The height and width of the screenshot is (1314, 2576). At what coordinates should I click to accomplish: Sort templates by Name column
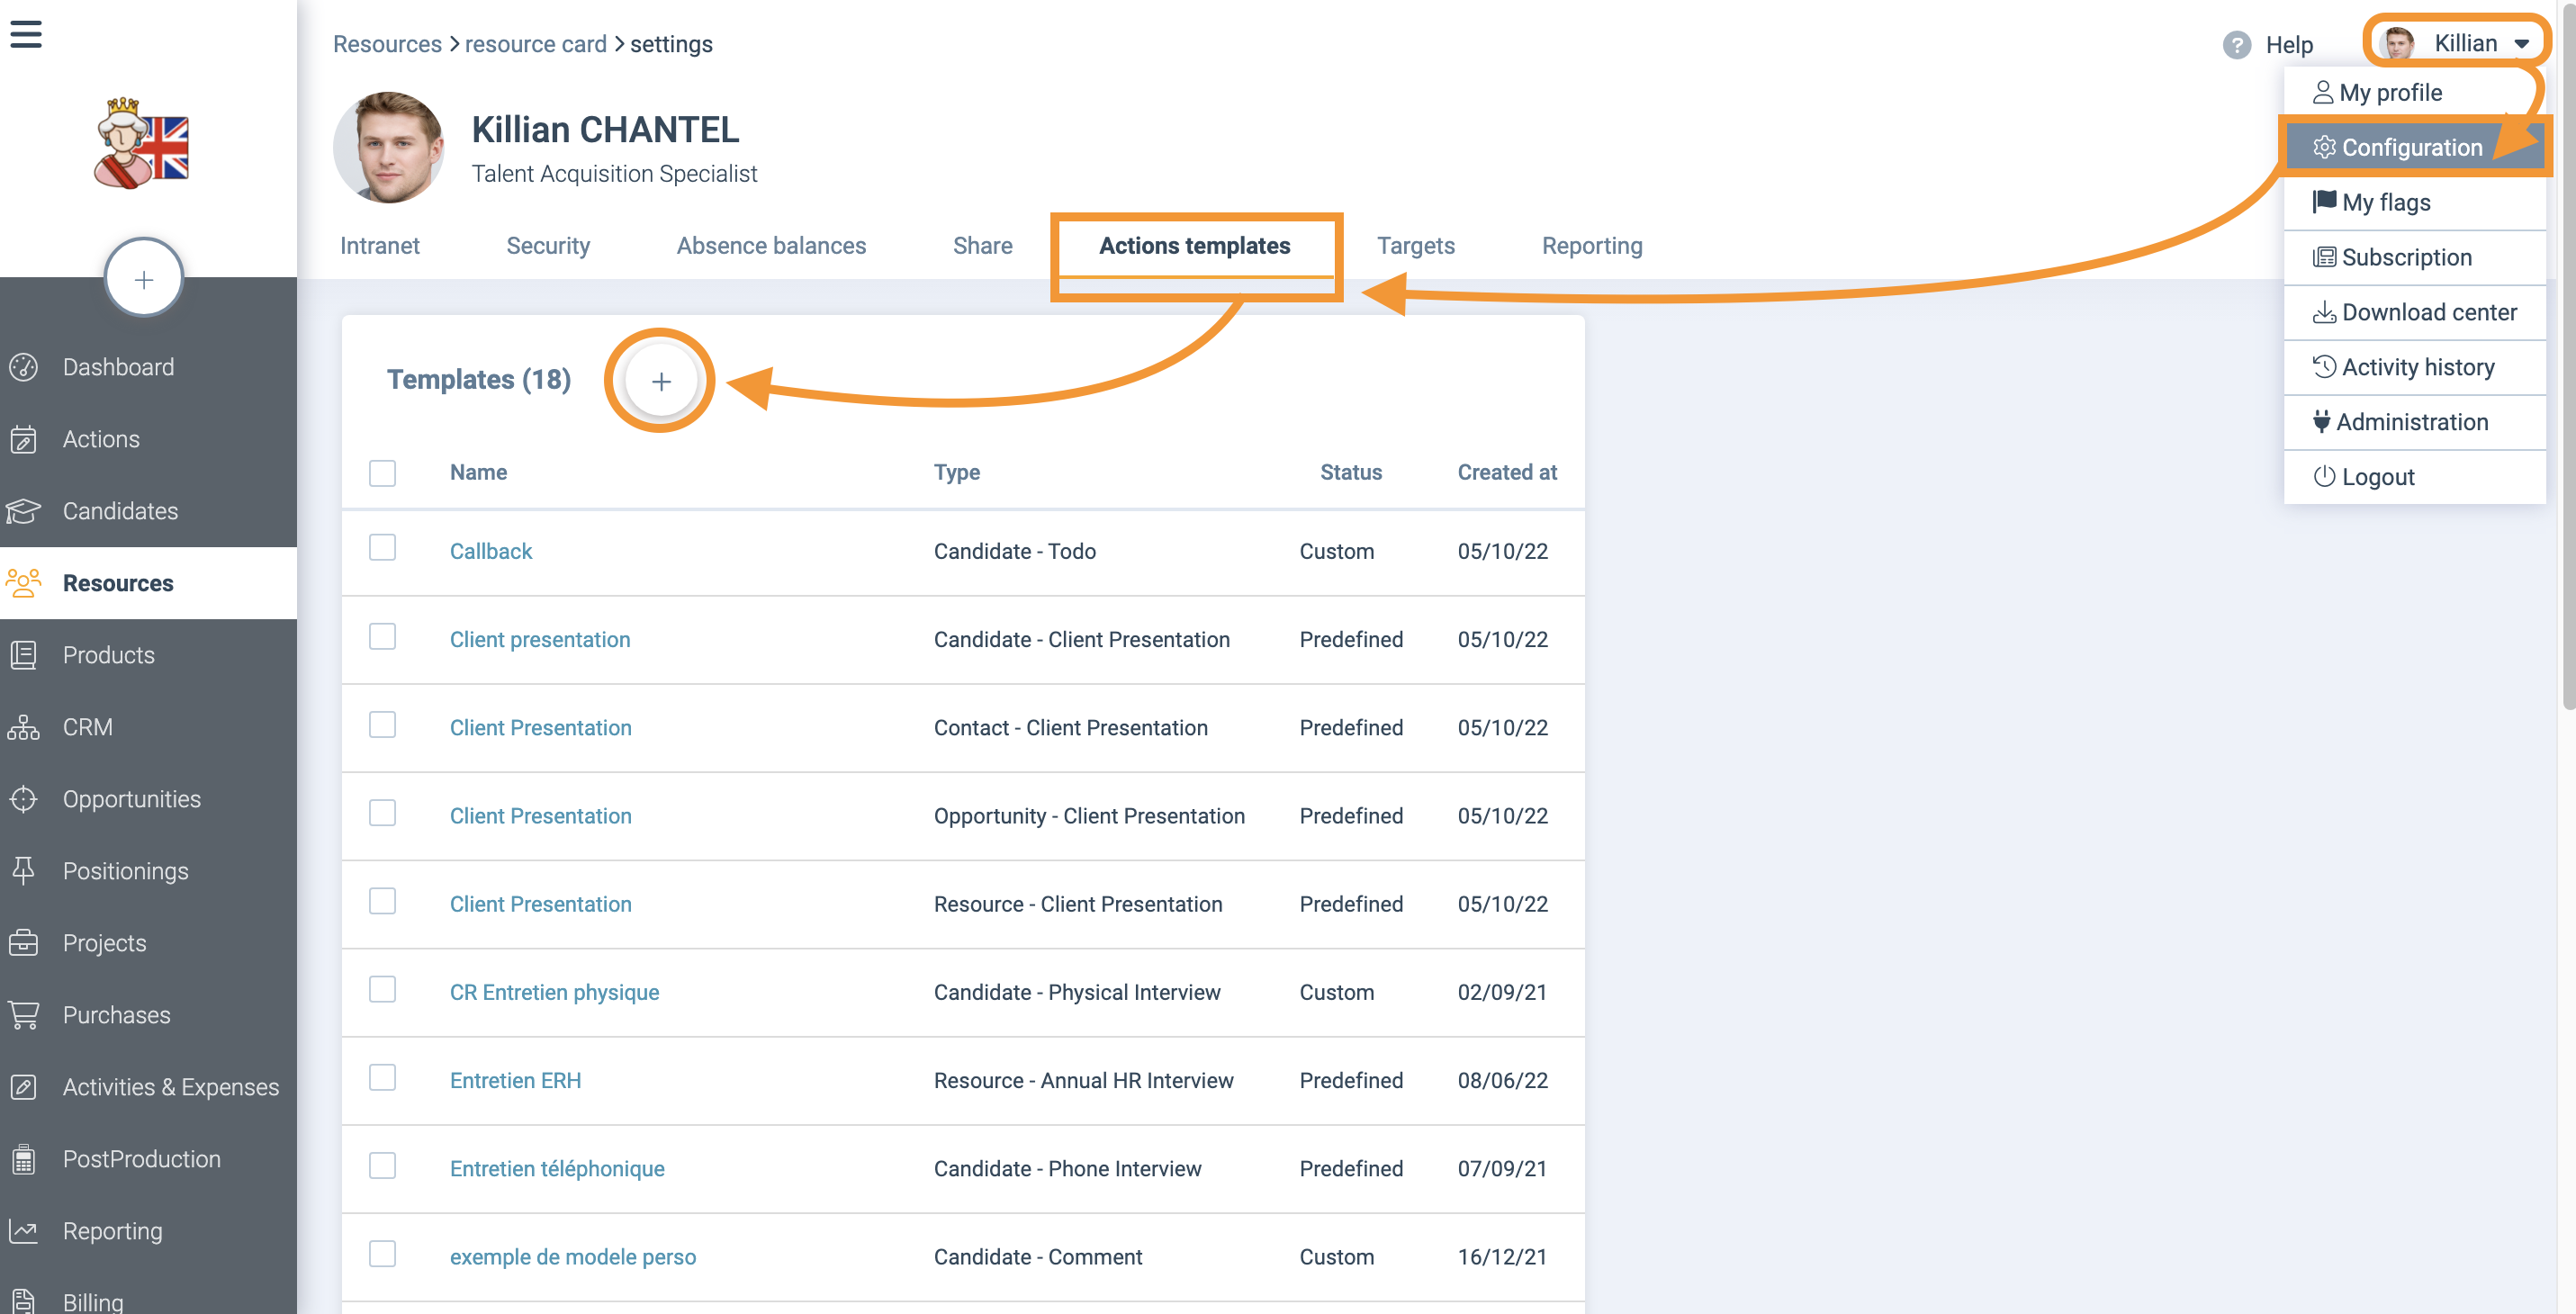pyautogui.click(x=478, y=472)
